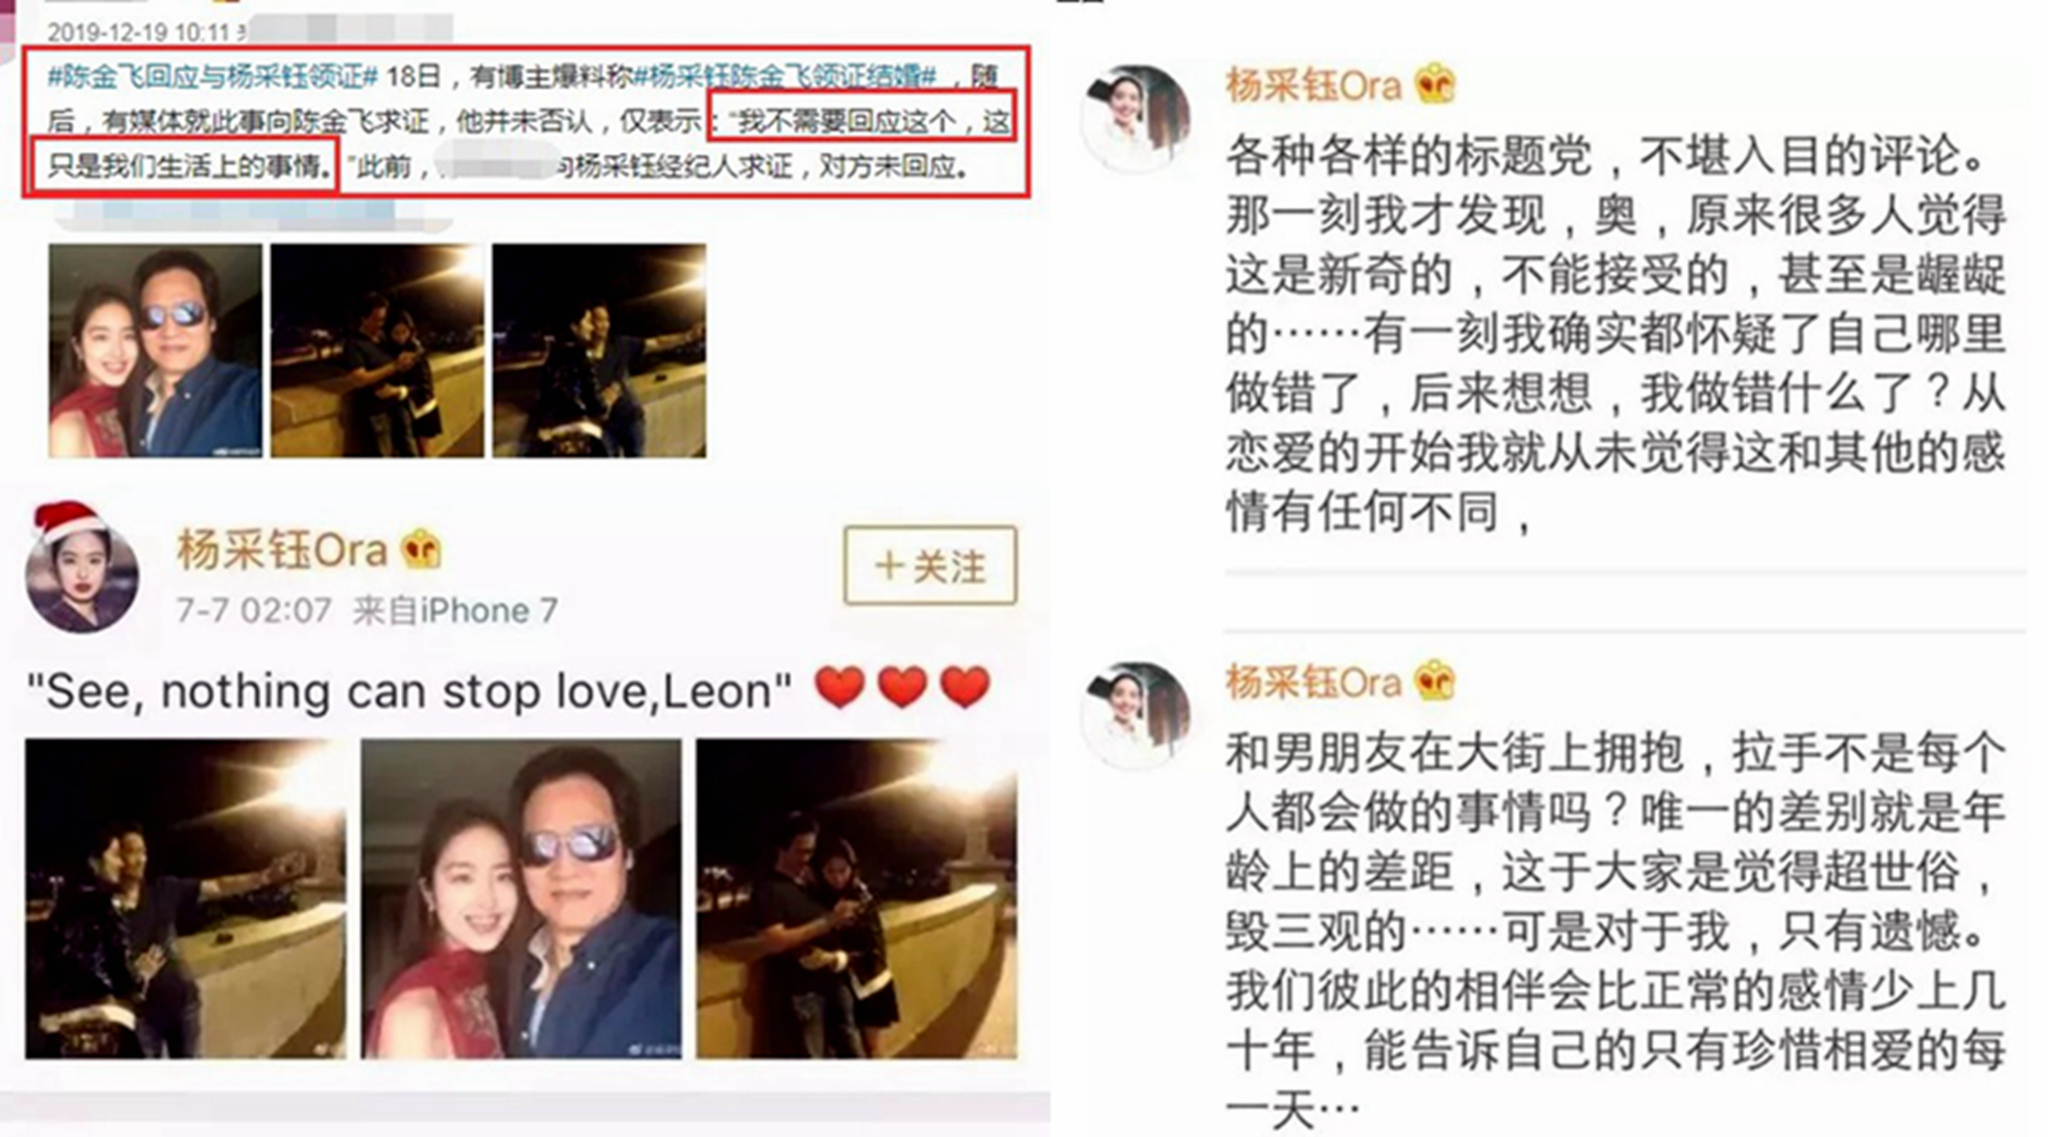Image resolution: width=2048 pixels, height=1137 pixels.
Task: Click the 杨采钰Ora username in the left post
Action: [x=282, y=550]
